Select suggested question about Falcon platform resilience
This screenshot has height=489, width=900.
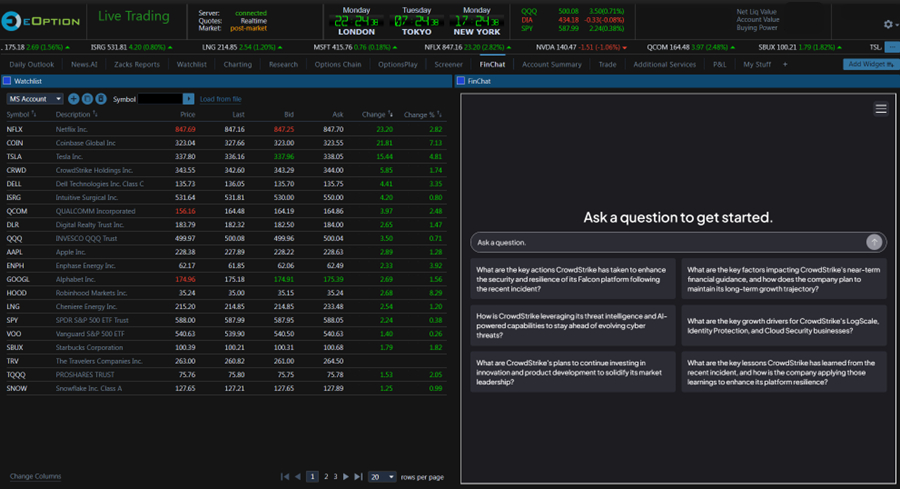(x=573, y=279)
